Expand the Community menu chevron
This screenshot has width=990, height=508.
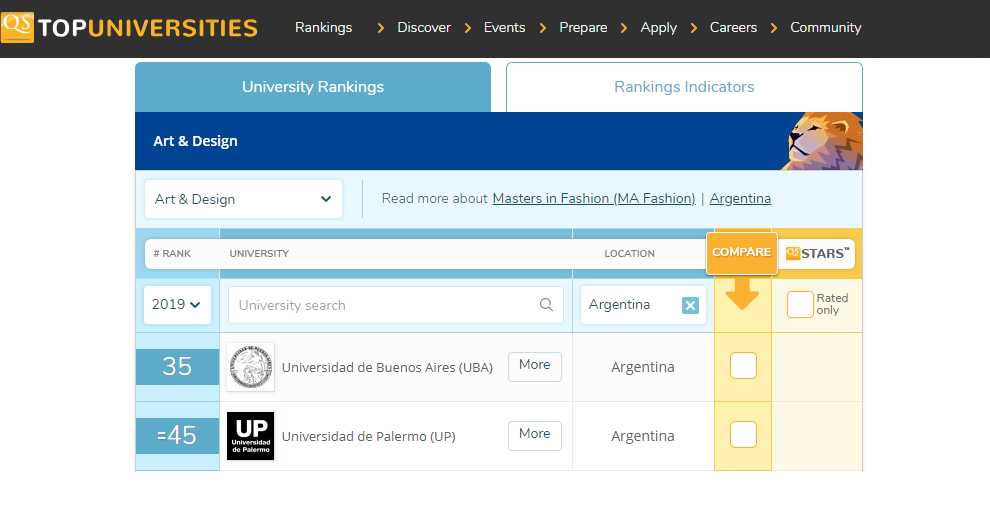773,28
